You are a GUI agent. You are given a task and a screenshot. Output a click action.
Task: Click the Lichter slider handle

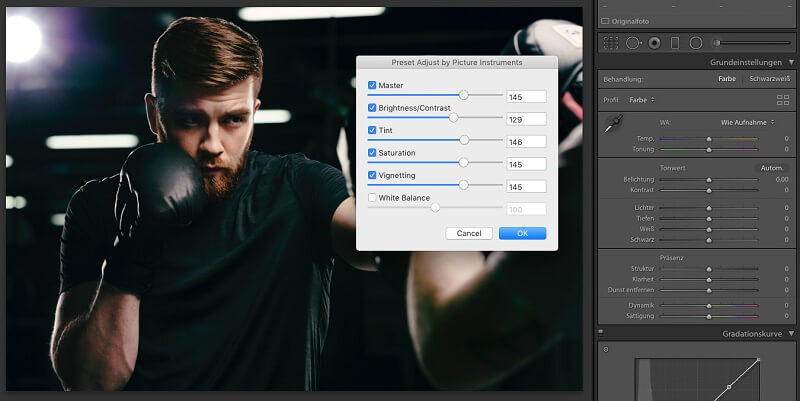[709, 208]
